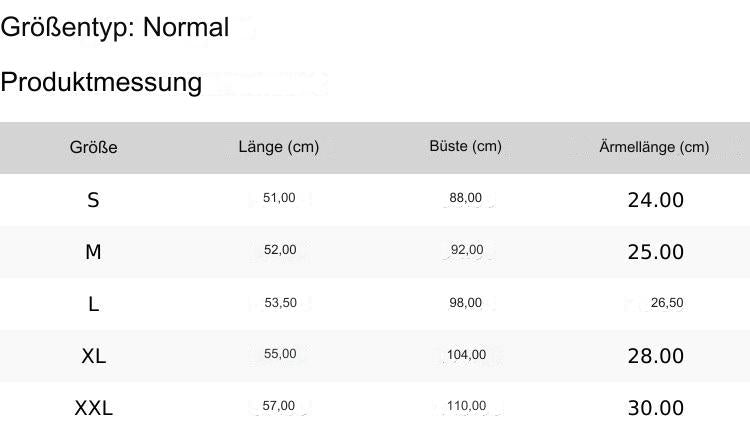
Task: Click the 88,00 bust value
Action: pyautogui.click(x=466, y=198)
